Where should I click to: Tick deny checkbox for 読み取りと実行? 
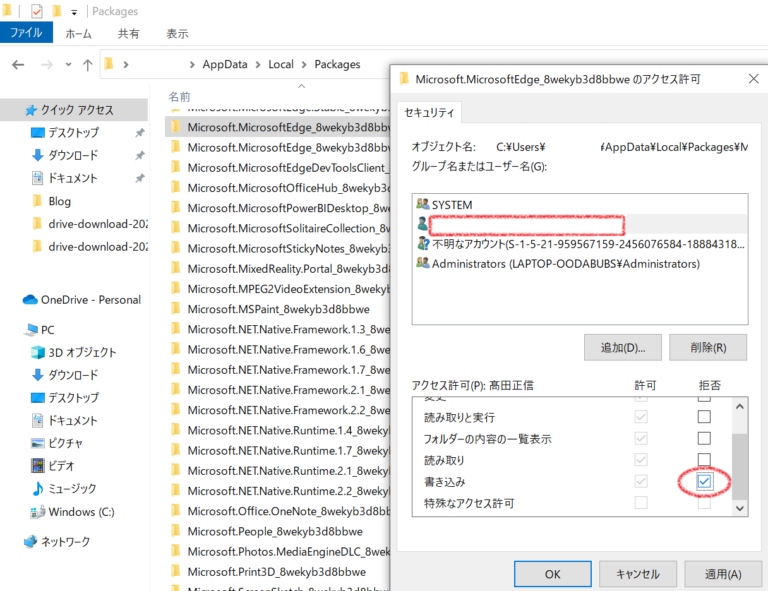click(704, 417)
